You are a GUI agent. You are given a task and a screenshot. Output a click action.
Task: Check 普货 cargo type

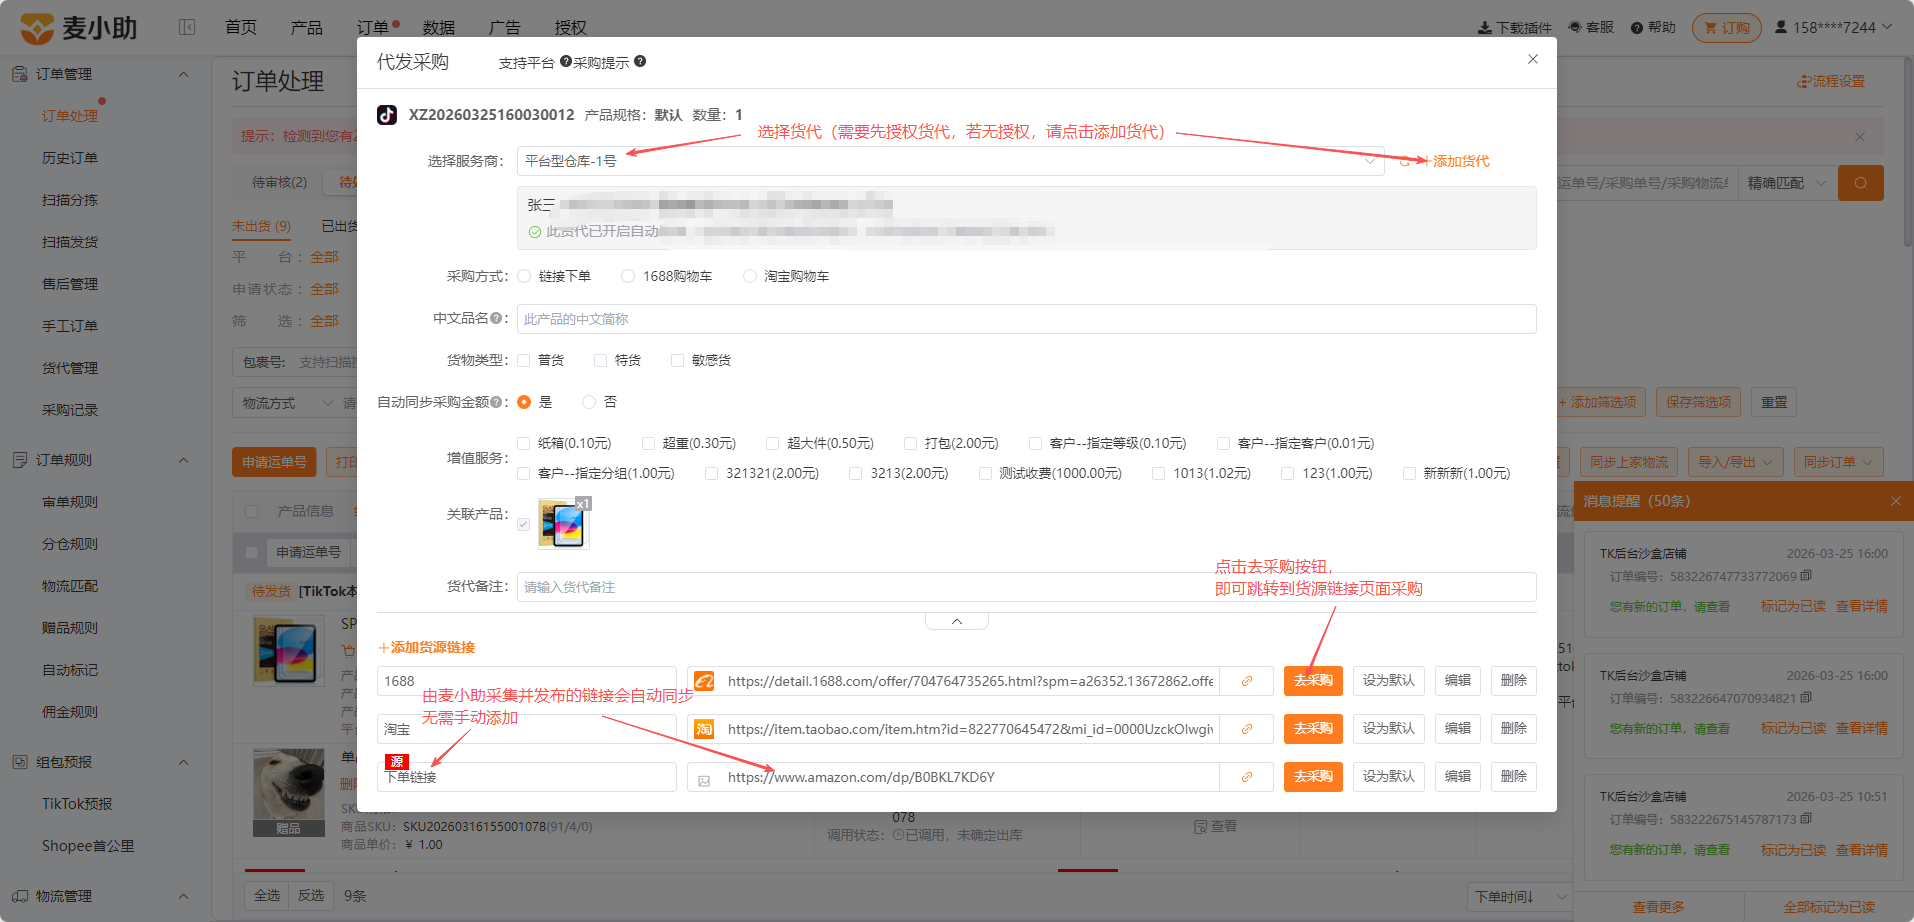[523, 360]
